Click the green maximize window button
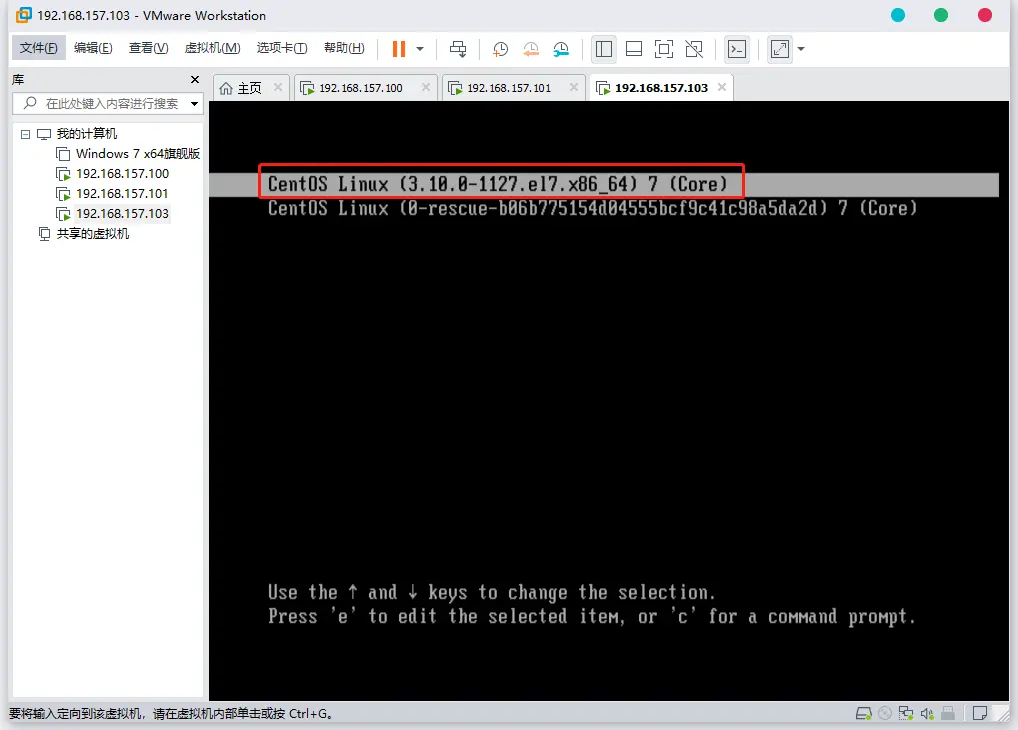1018x730 pixels. [941, 15]
